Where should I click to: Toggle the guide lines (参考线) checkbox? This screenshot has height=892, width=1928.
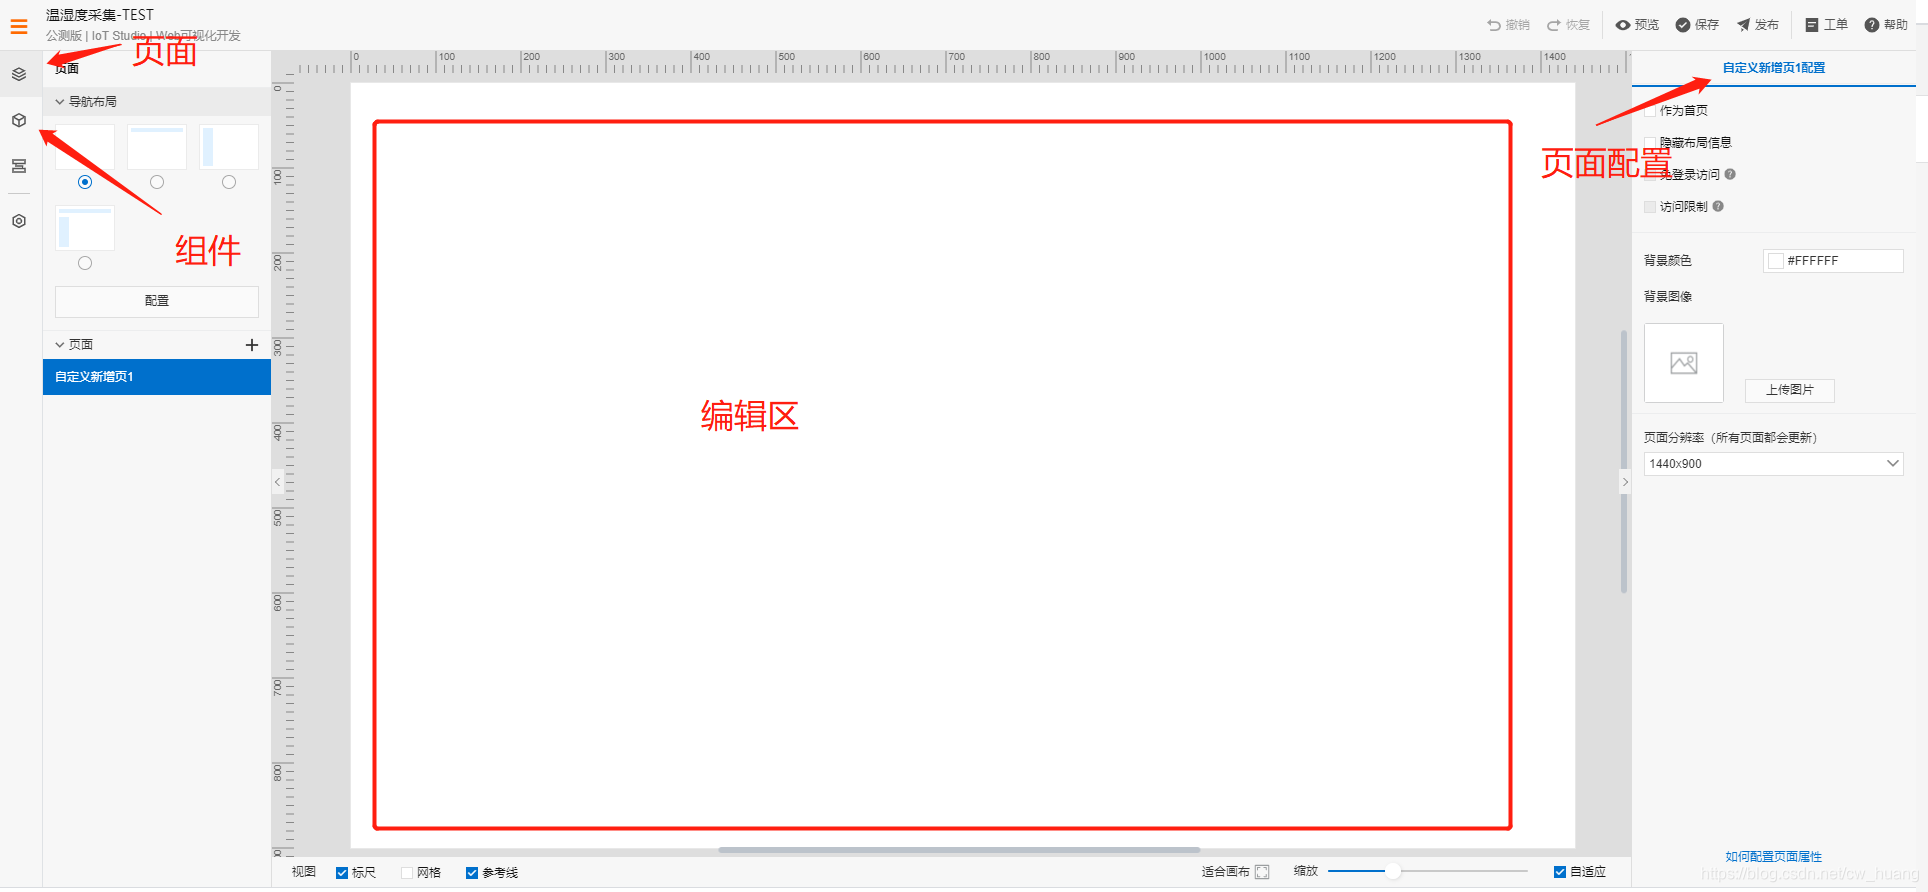pyautogui.click(x=472, y=873)
